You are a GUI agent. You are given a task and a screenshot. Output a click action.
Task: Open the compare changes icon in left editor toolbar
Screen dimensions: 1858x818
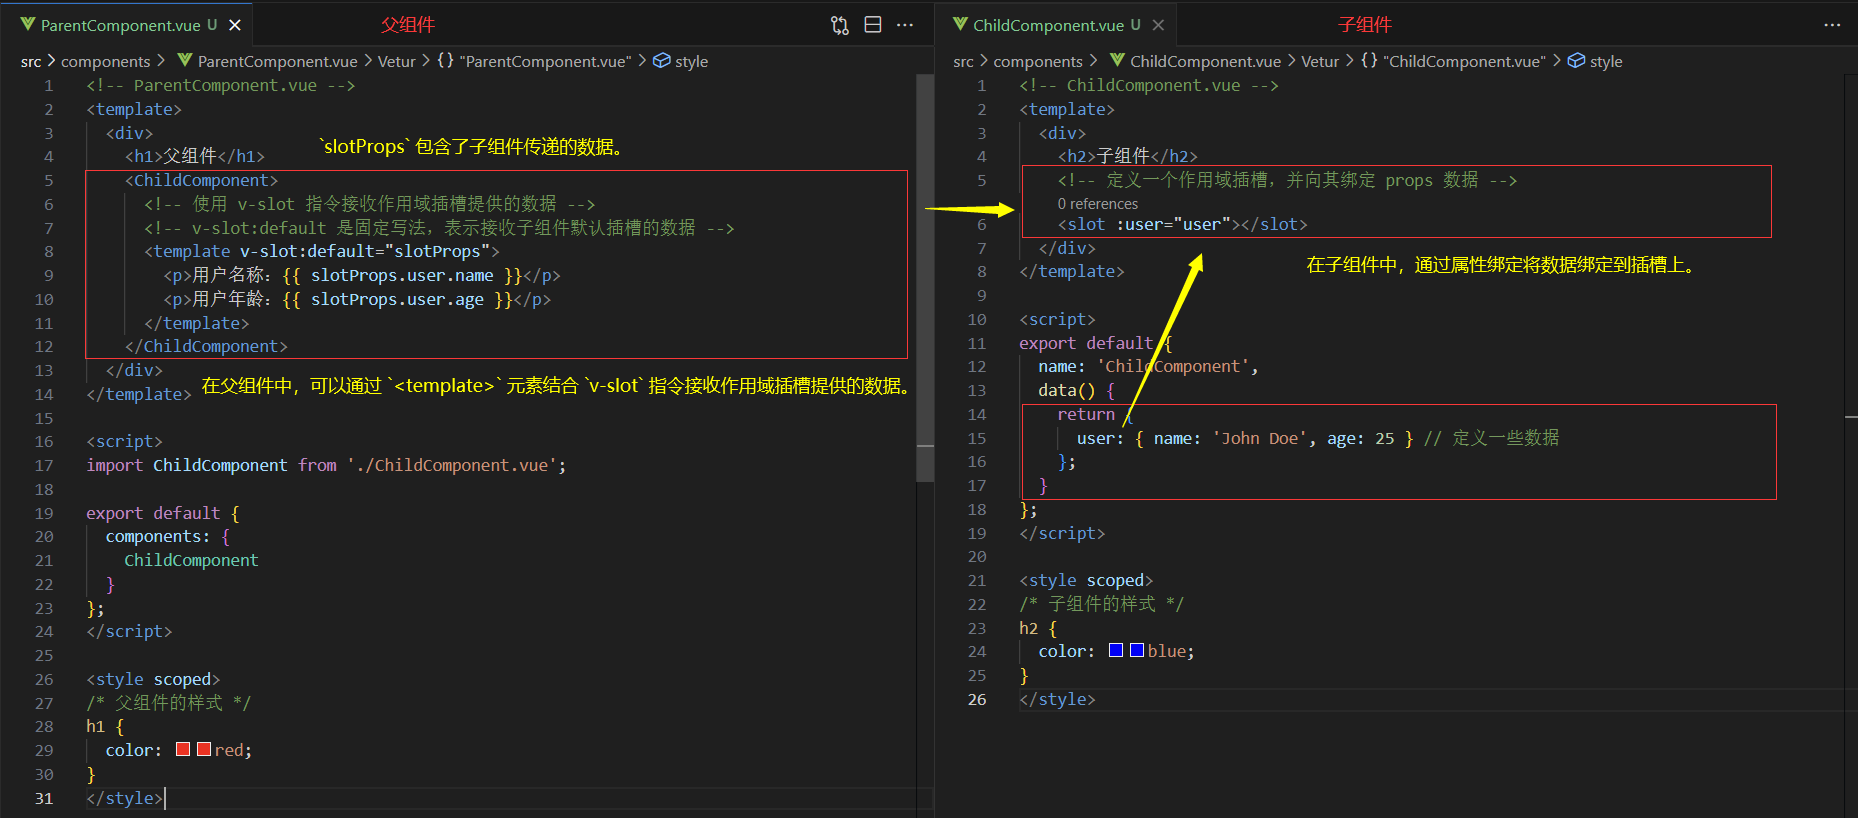[840, 25]
